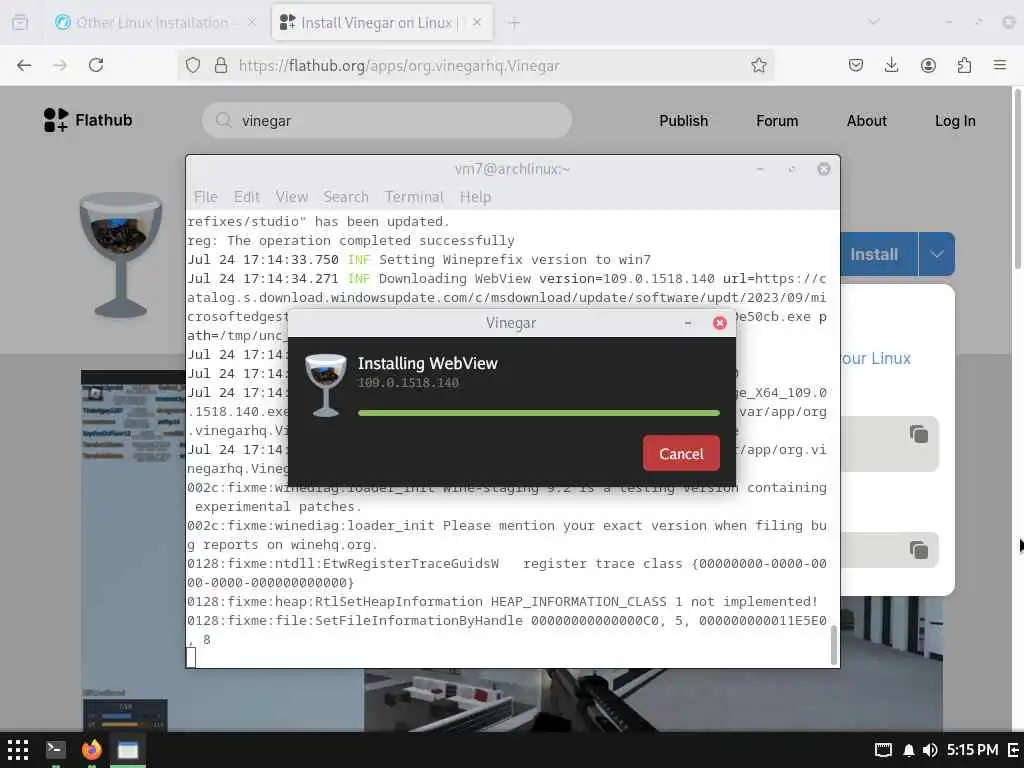The width and height of the screenshot is (1024, 768).
Task: Copy the second install command
Action: coord(919,550)
